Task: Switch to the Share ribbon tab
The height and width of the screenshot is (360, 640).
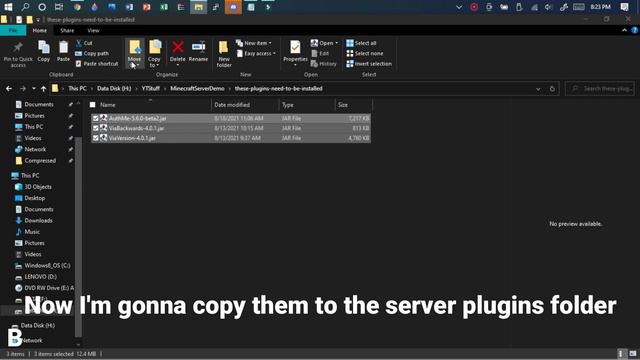Action: (67, 31)
